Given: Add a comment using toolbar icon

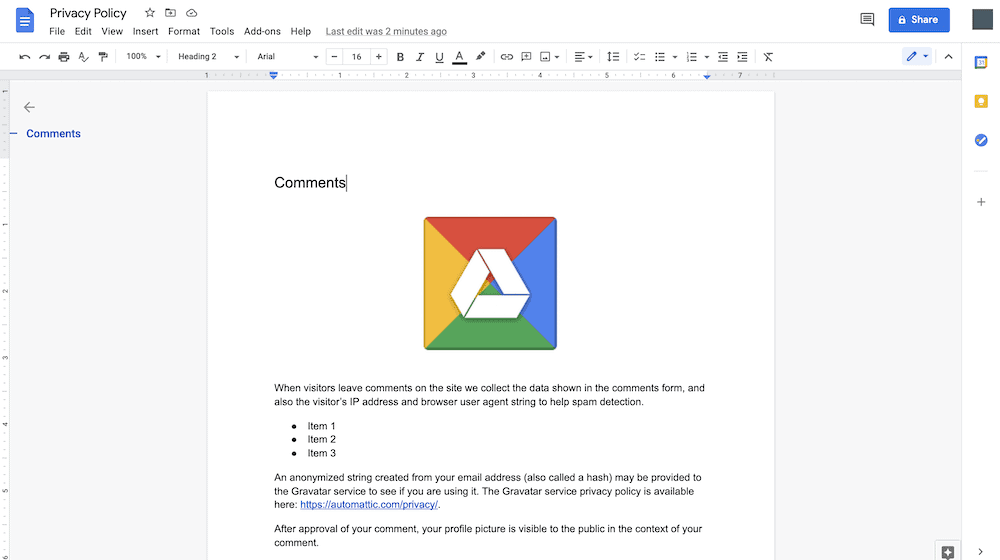Looking at the screenshot, I should pos(526,57).
